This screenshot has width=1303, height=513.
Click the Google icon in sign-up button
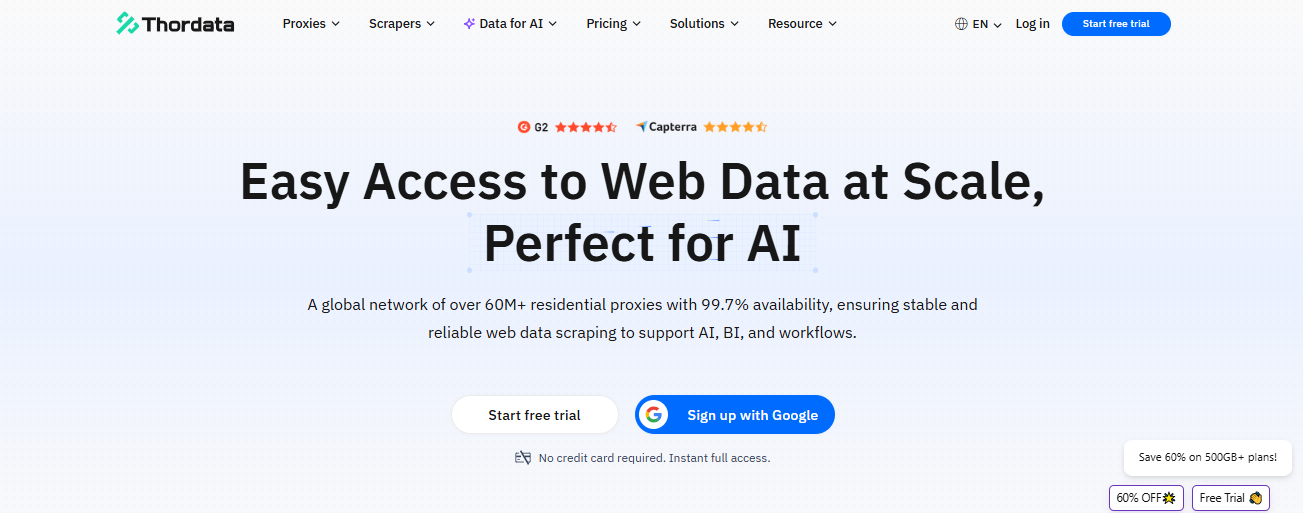click(655, 415)
